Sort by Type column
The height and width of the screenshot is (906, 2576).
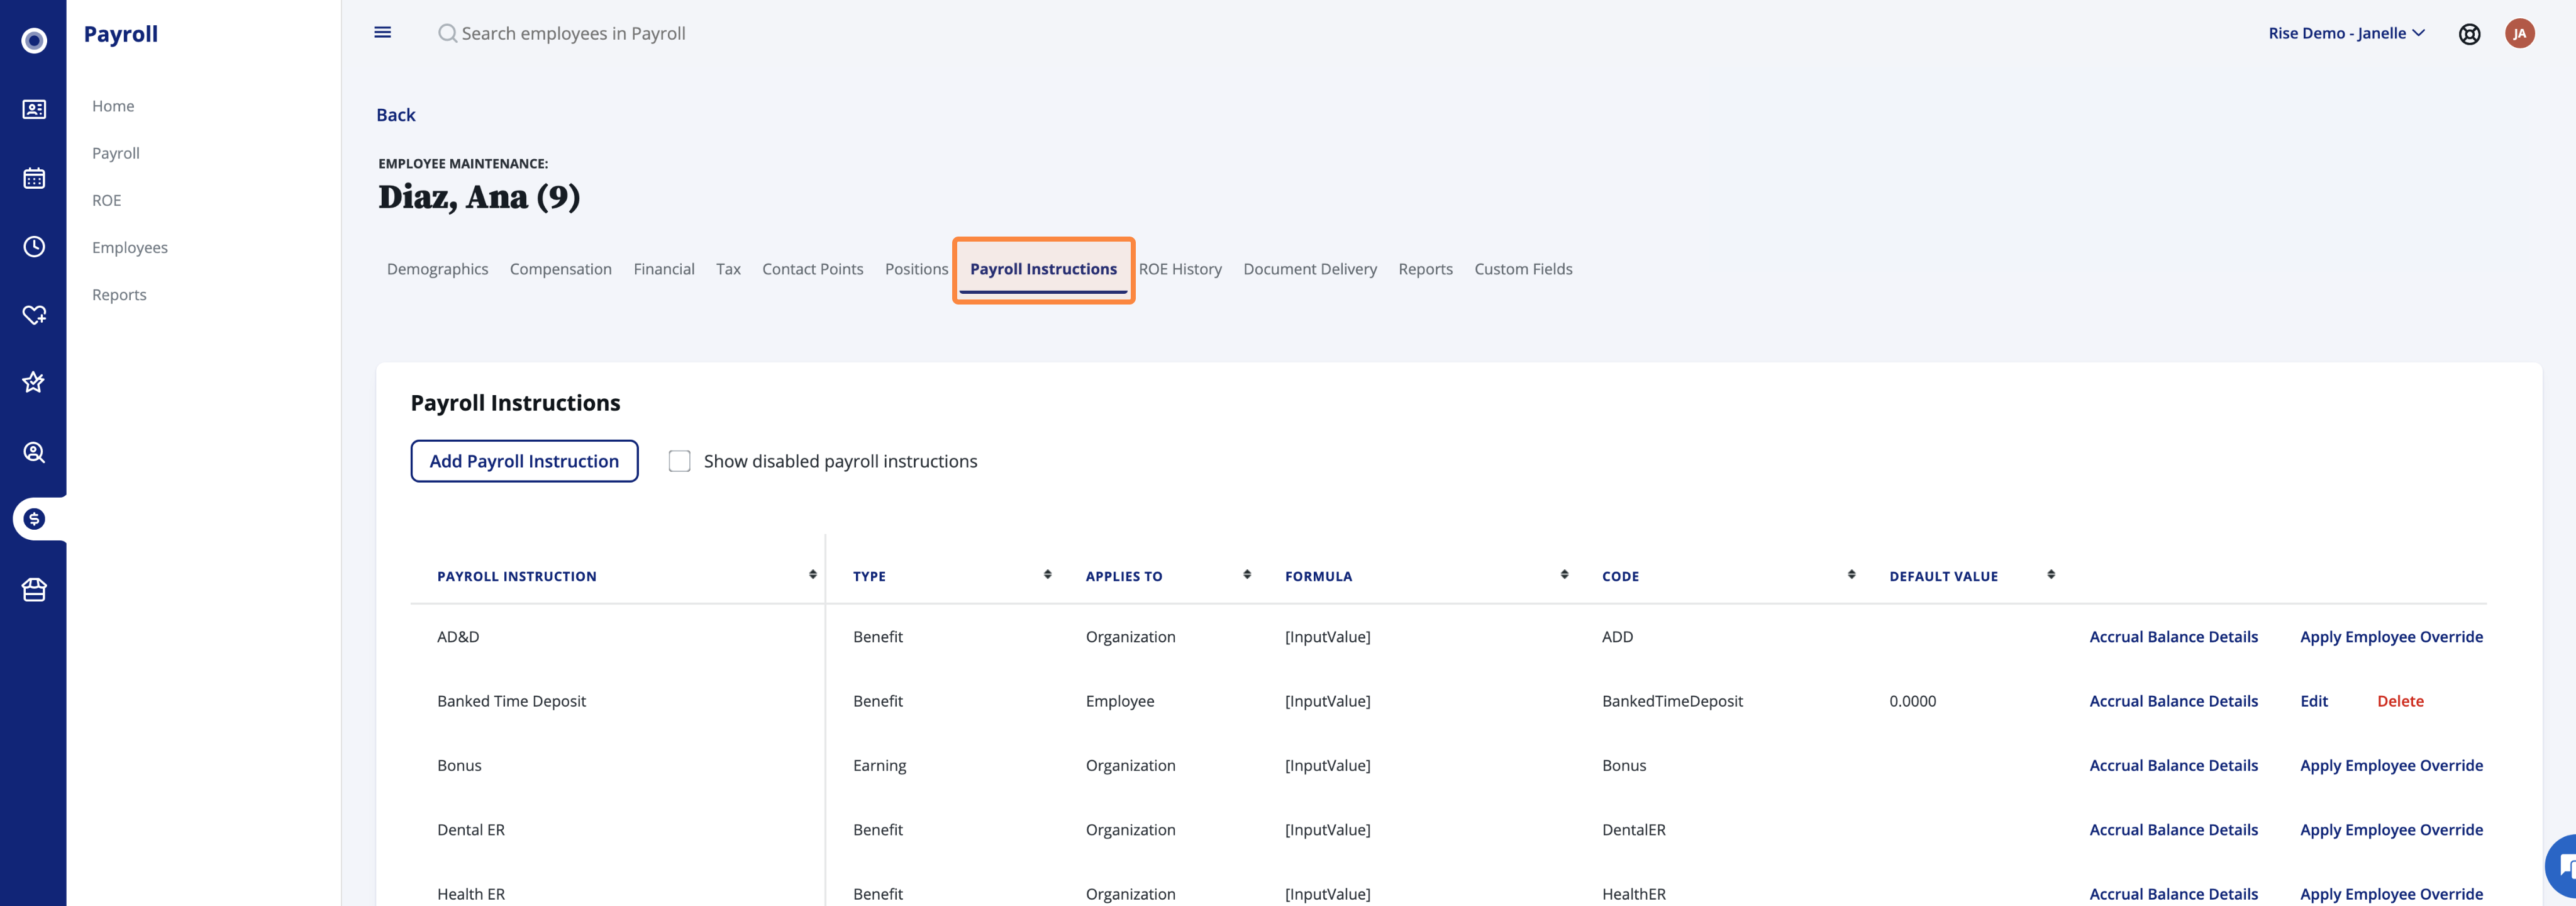[x=1047, y=575]
